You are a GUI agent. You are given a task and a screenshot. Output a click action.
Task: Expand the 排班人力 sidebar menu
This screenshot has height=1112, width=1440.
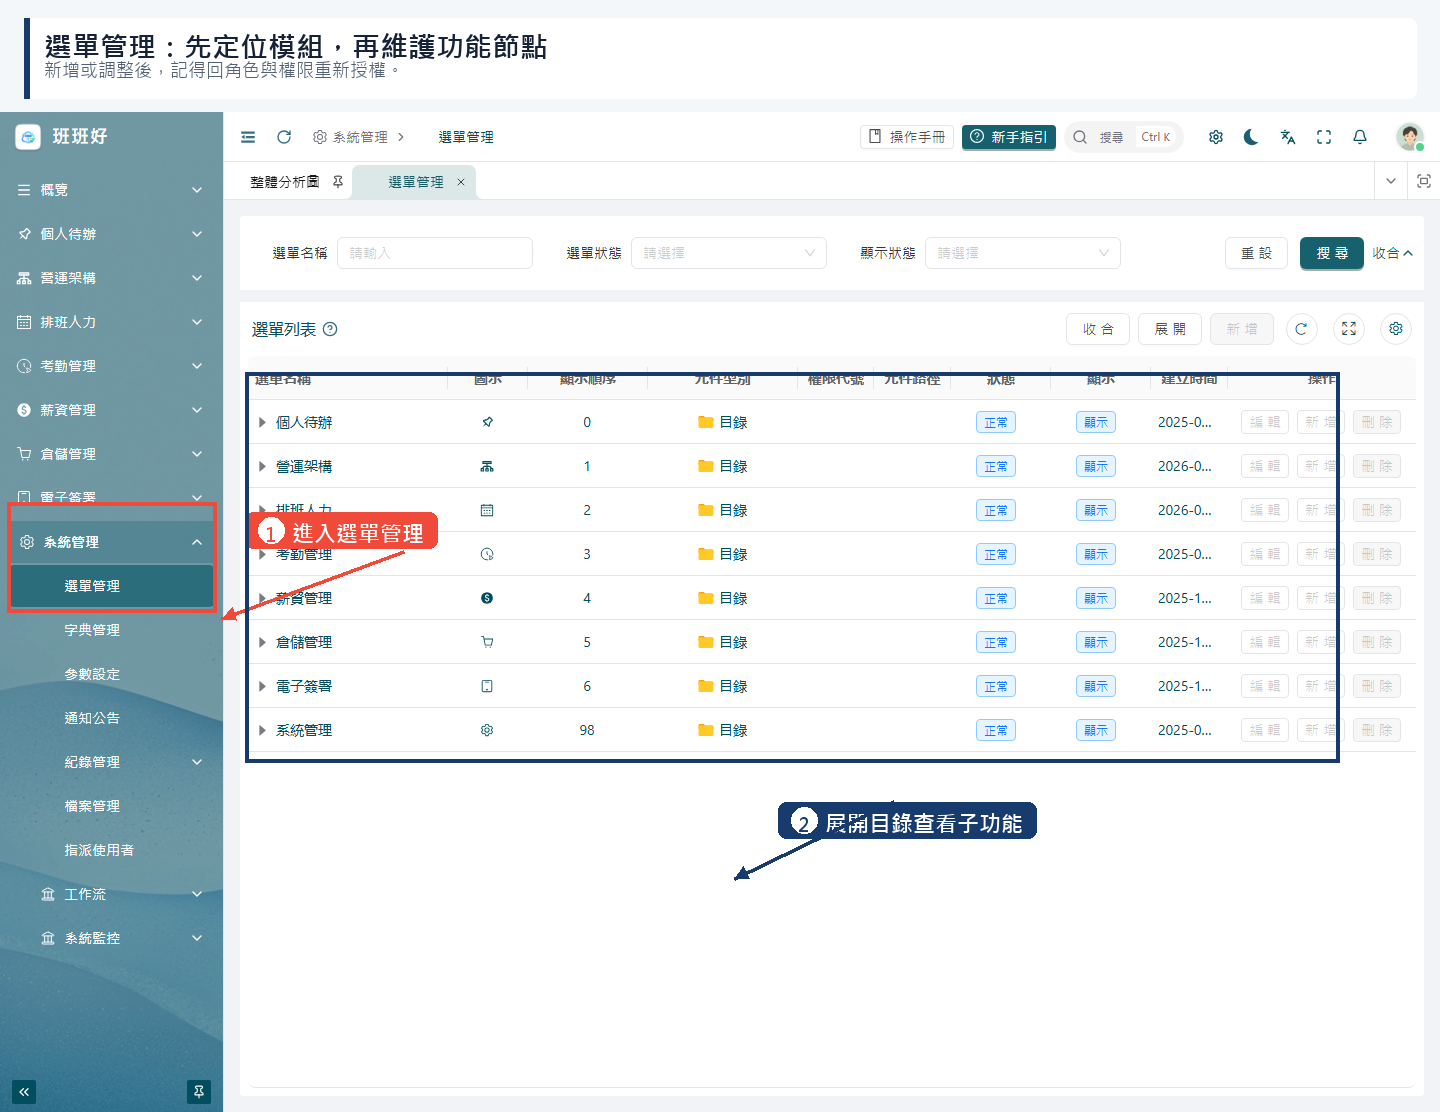111,322
